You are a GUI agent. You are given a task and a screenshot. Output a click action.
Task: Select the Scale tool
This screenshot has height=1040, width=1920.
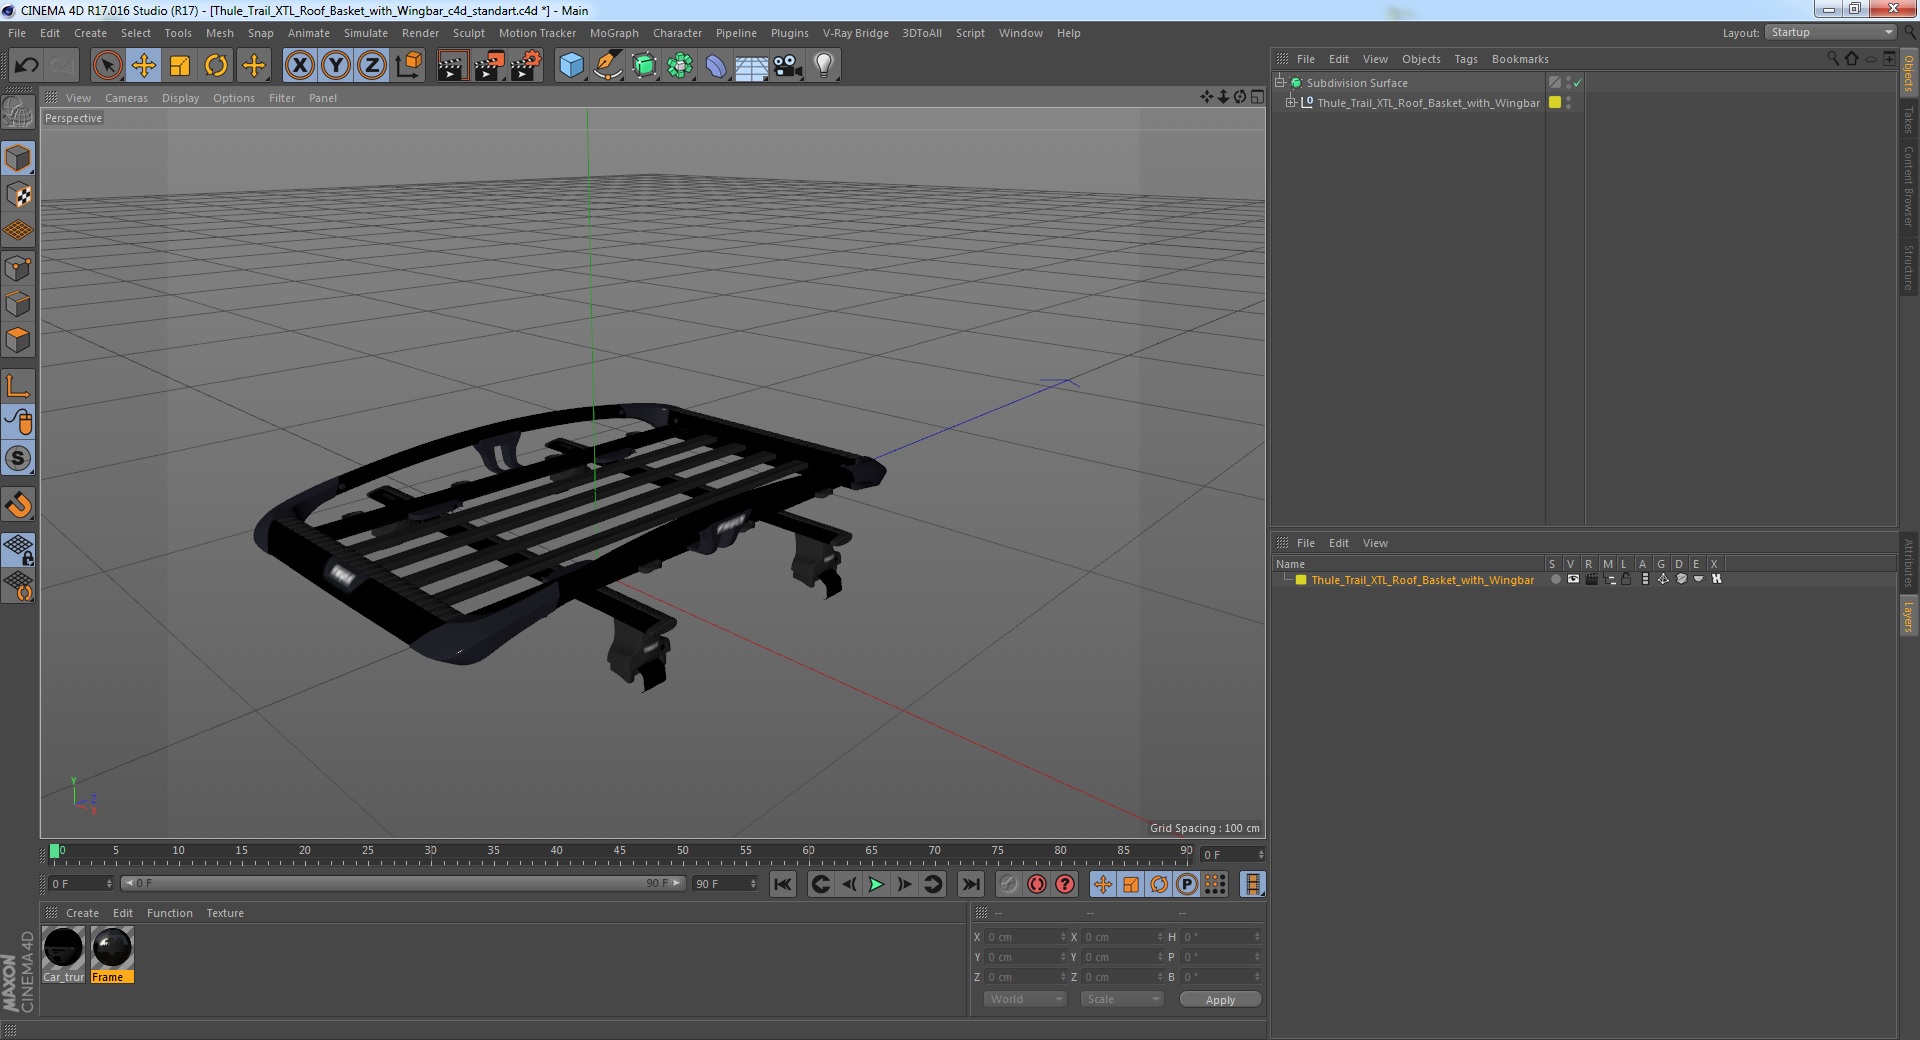pos(180,66)
